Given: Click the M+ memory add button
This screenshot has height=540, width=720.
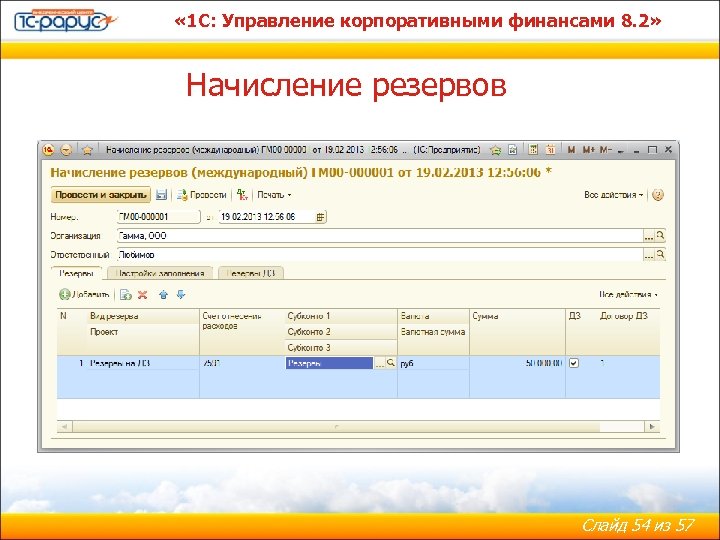Looking at the screenshot, I should click(589, 150).
